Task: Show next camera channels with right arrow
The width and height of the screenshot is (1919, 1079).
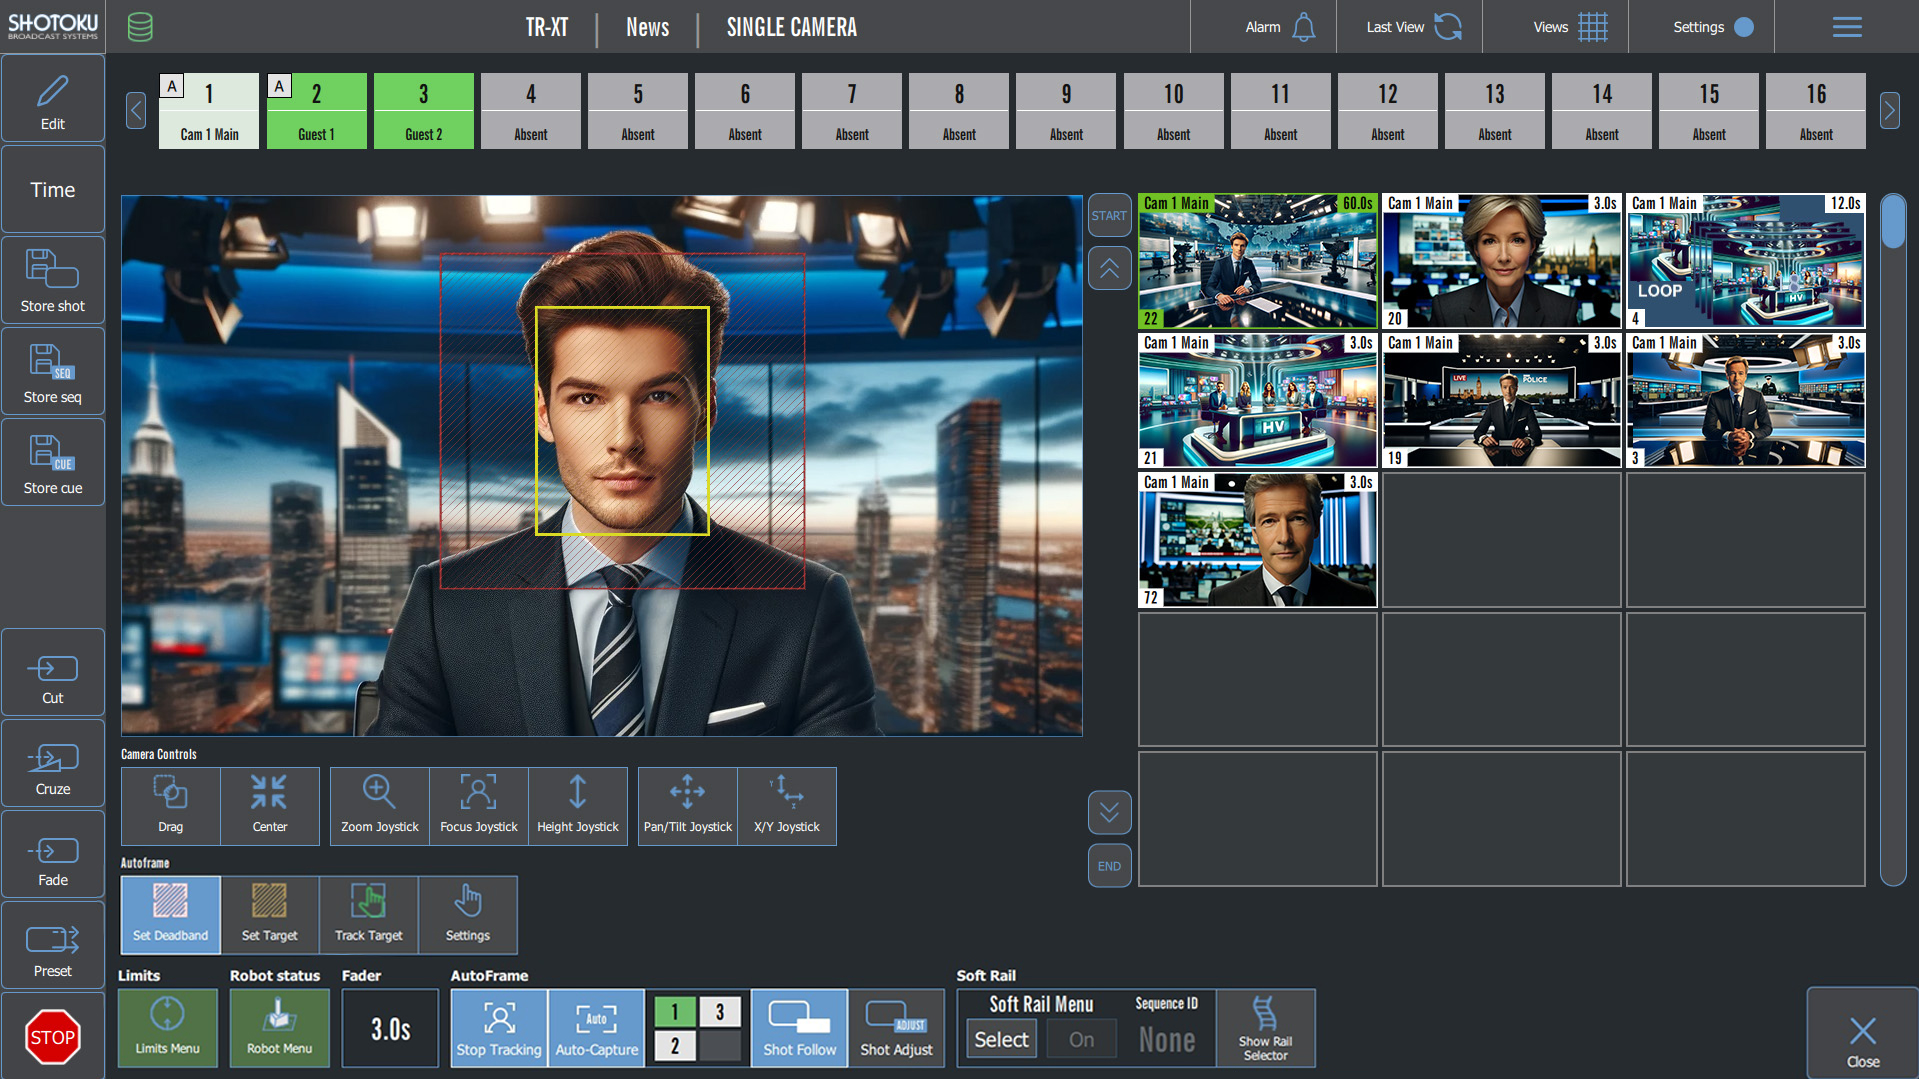Action: tap(1889, 110)
